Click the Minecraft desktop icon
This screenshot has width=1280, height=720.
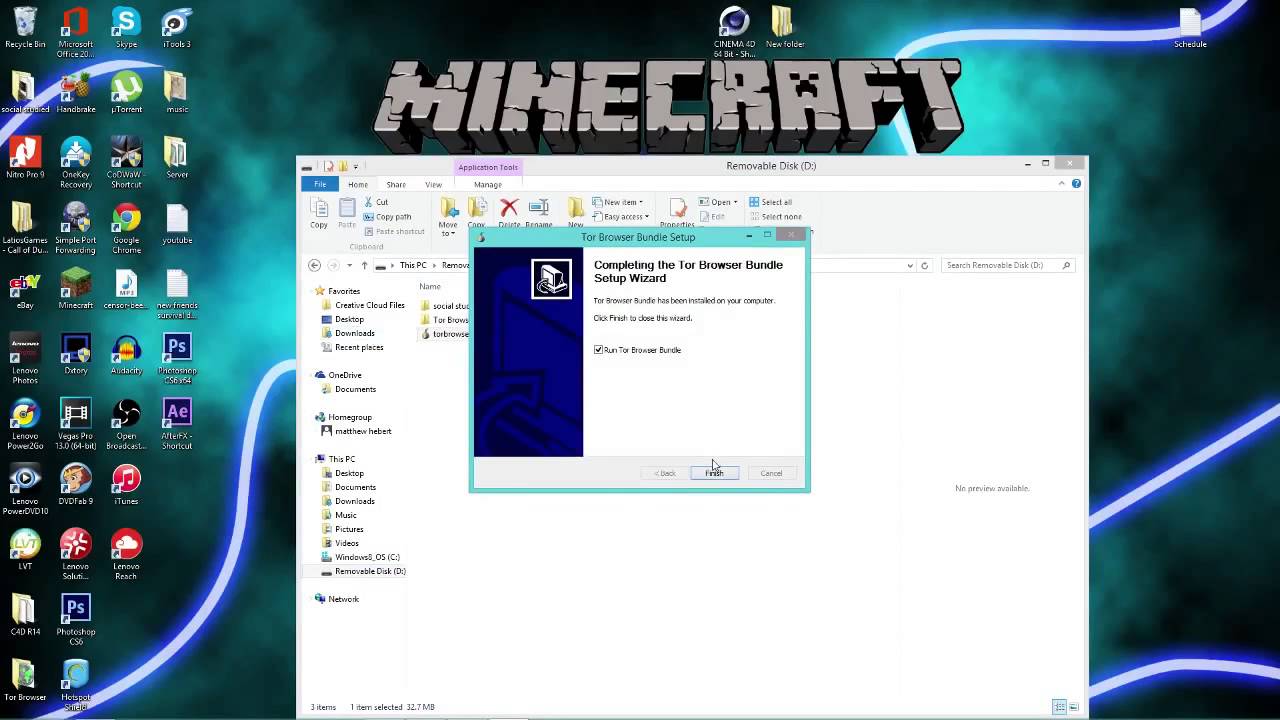pos(75,290)
